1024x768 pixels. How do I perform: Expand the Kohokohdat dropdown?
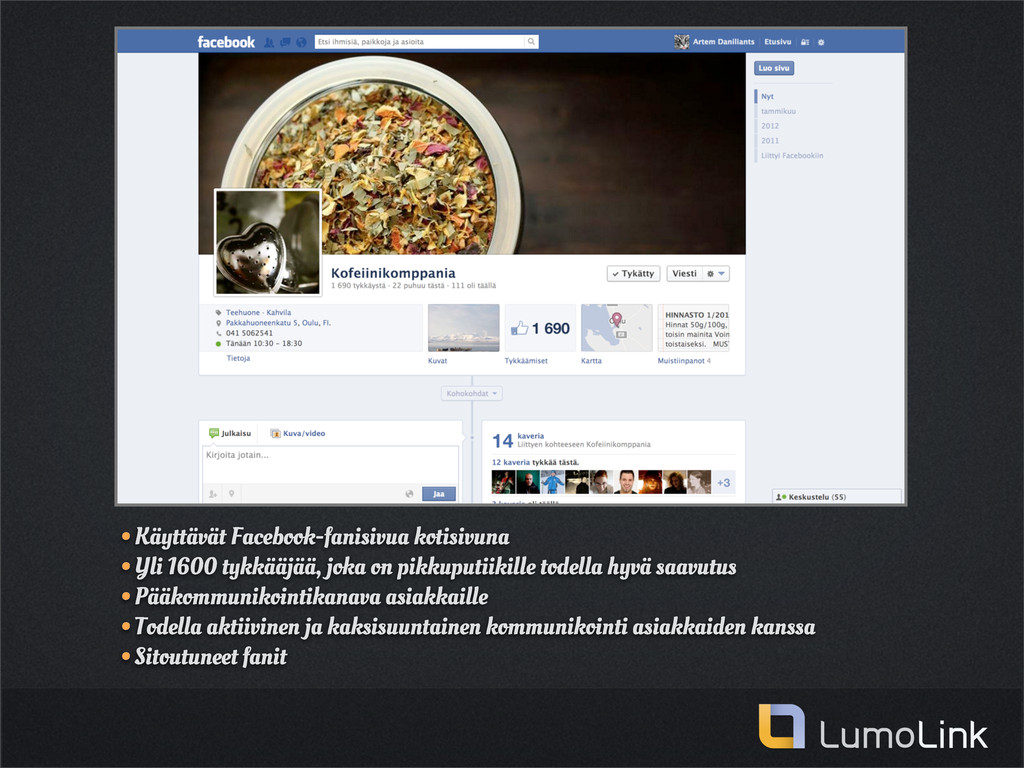point(472,394)
